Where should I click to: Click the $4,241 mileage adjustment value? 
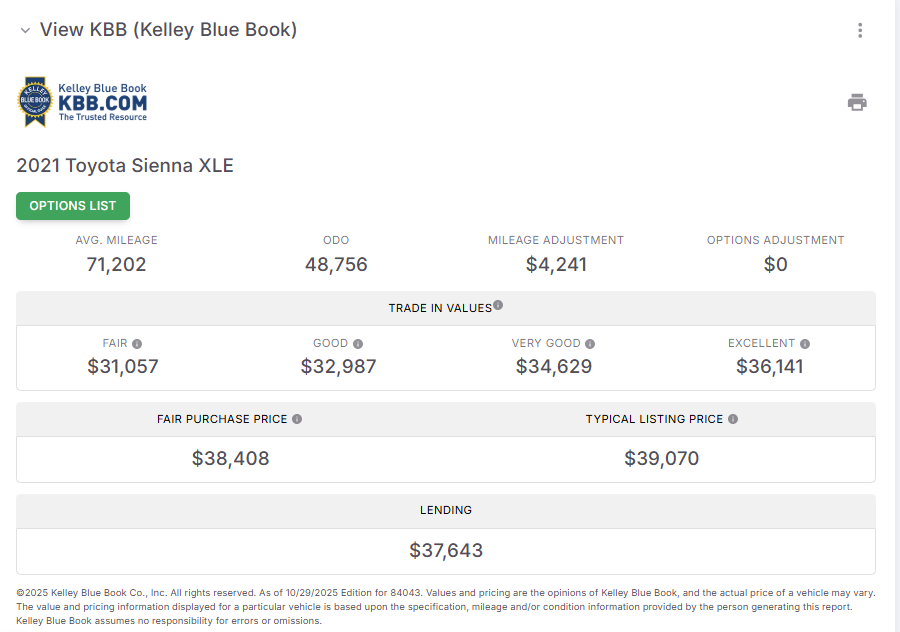(x=556, y=265)
